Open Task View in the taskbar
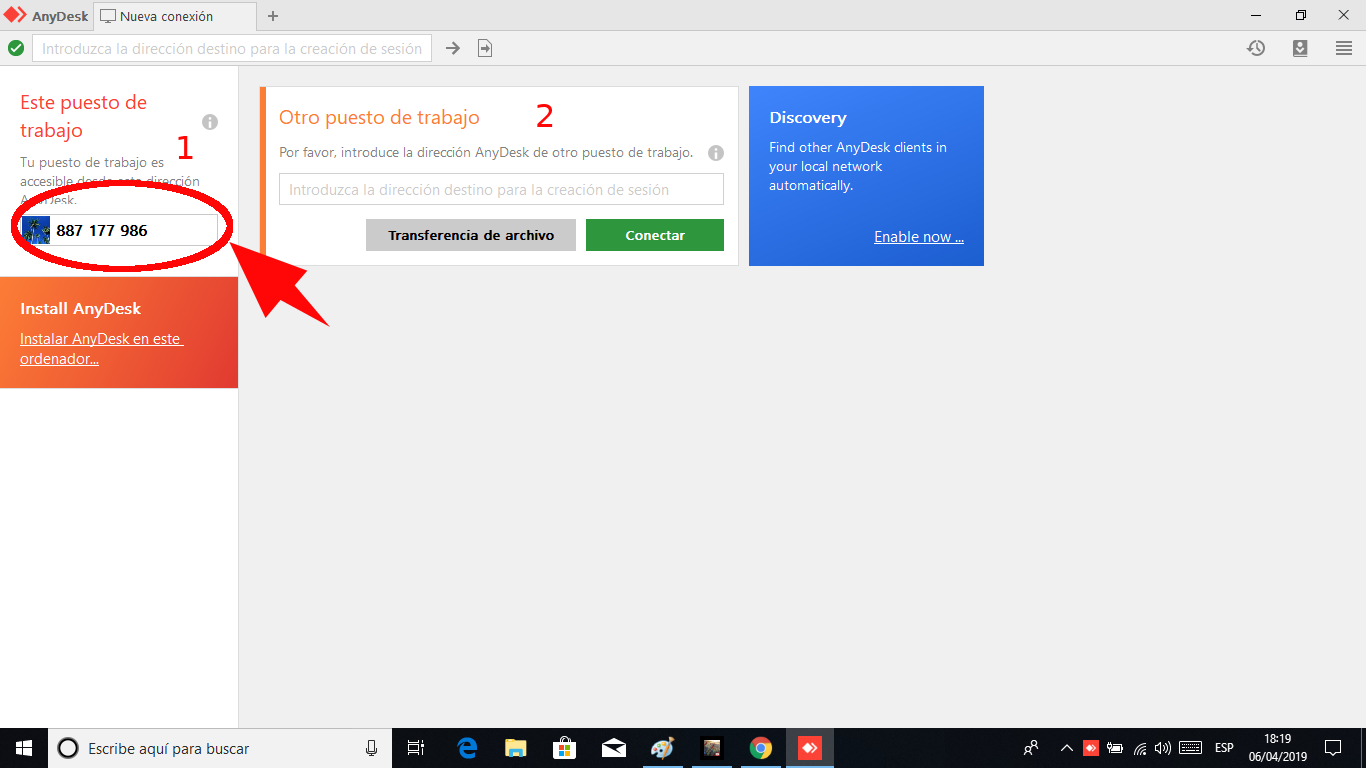The height and width of the screenshot is (768, 1366). point(416,748)
